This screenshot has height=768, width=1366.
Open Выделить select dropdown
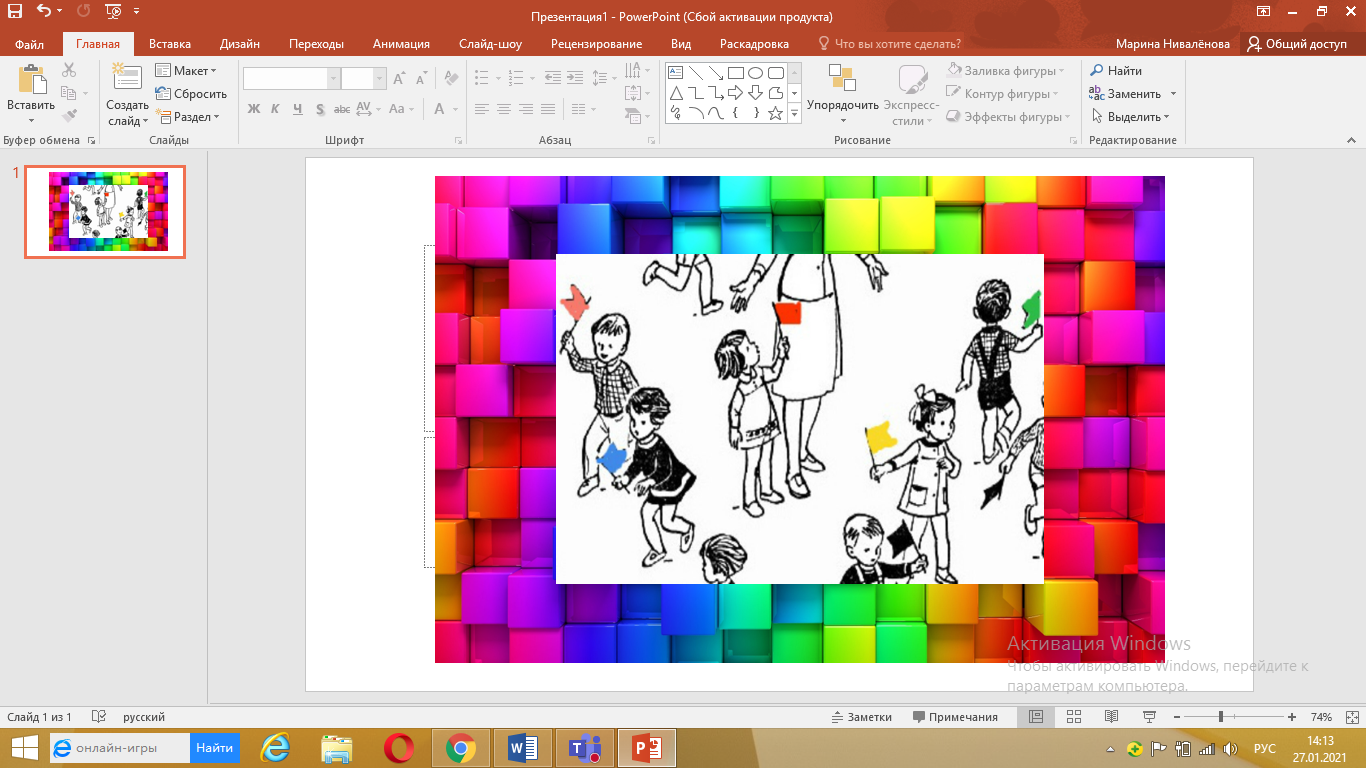[x=1130, y=117]
